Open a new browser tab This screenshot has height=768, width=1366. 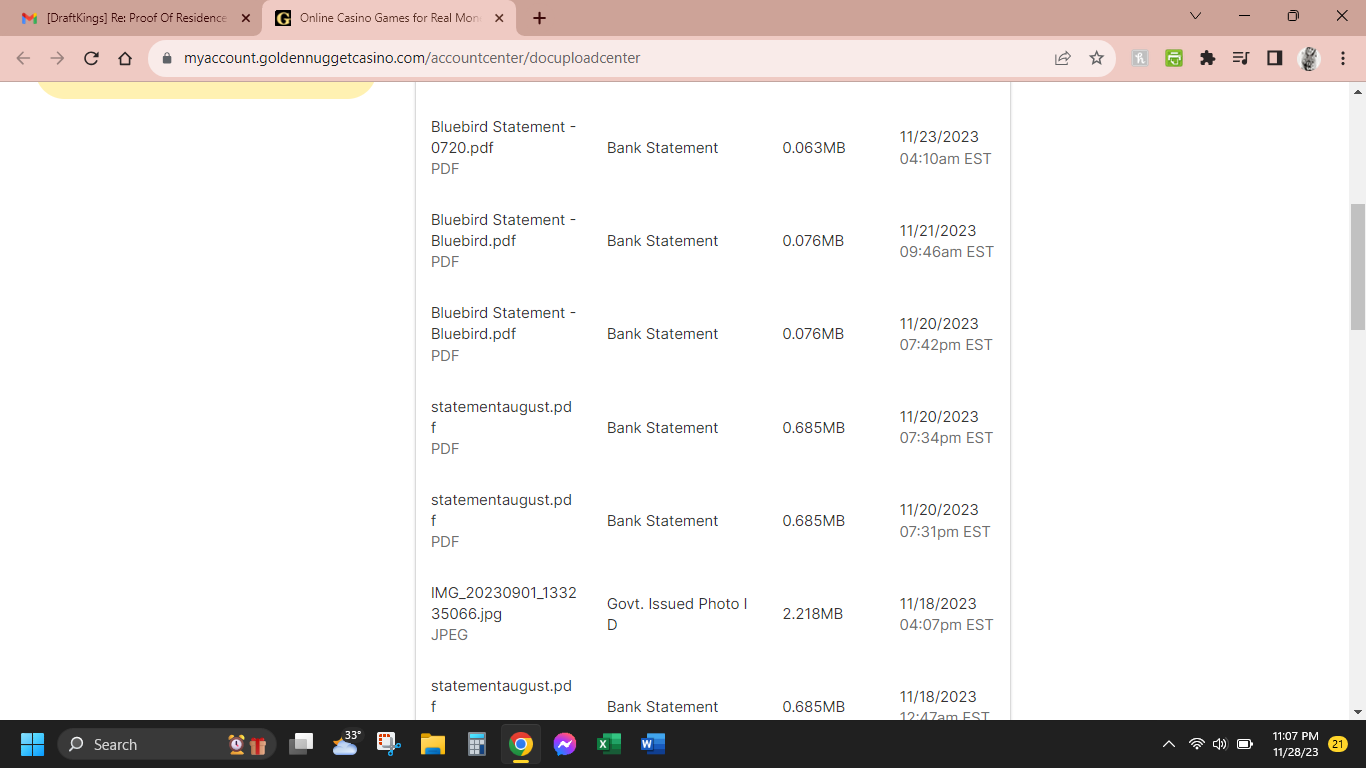pos(540,18)
